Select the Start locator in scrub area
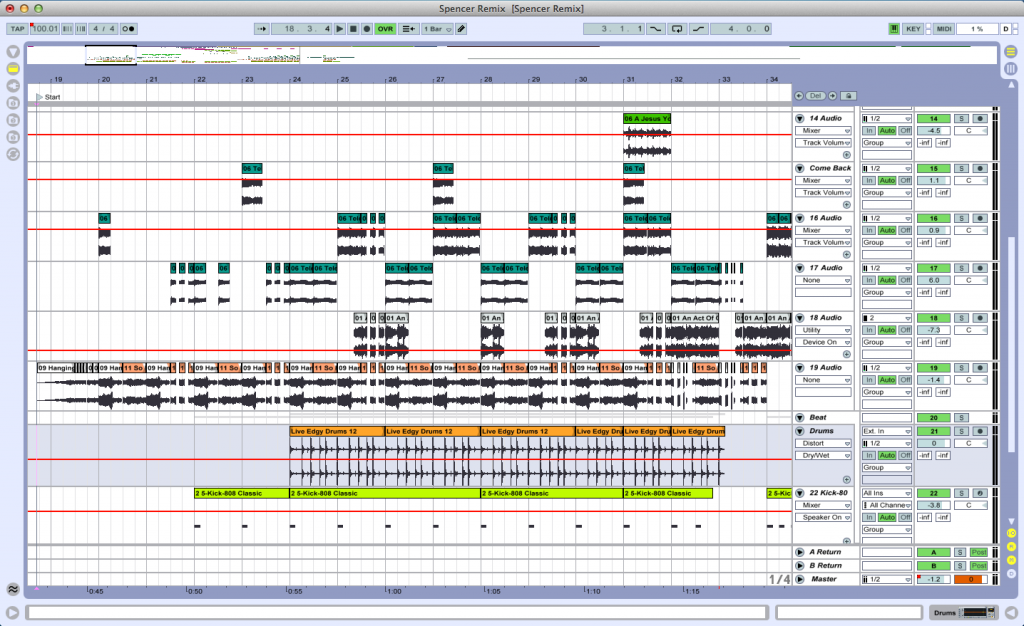Screen dimensions: 1024x626 48,97
